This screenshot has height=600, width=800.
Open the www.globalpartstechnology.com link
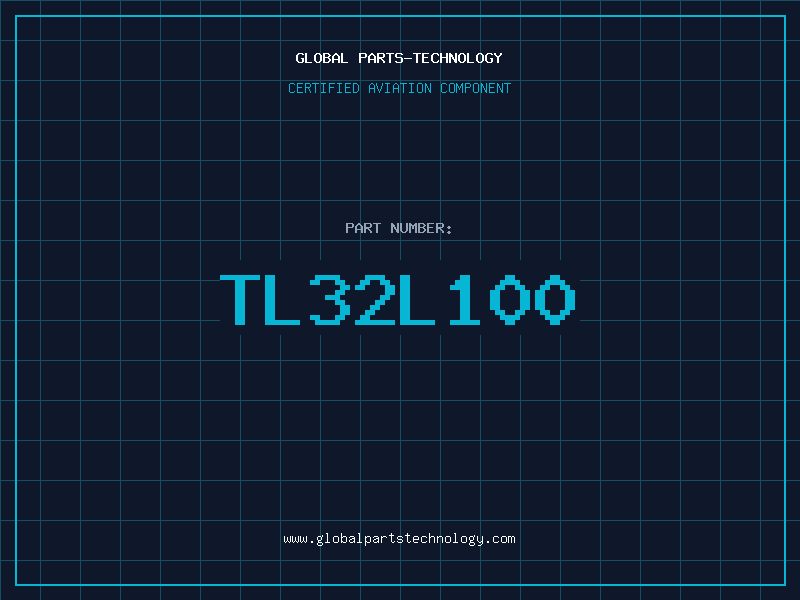pos(399,539)
